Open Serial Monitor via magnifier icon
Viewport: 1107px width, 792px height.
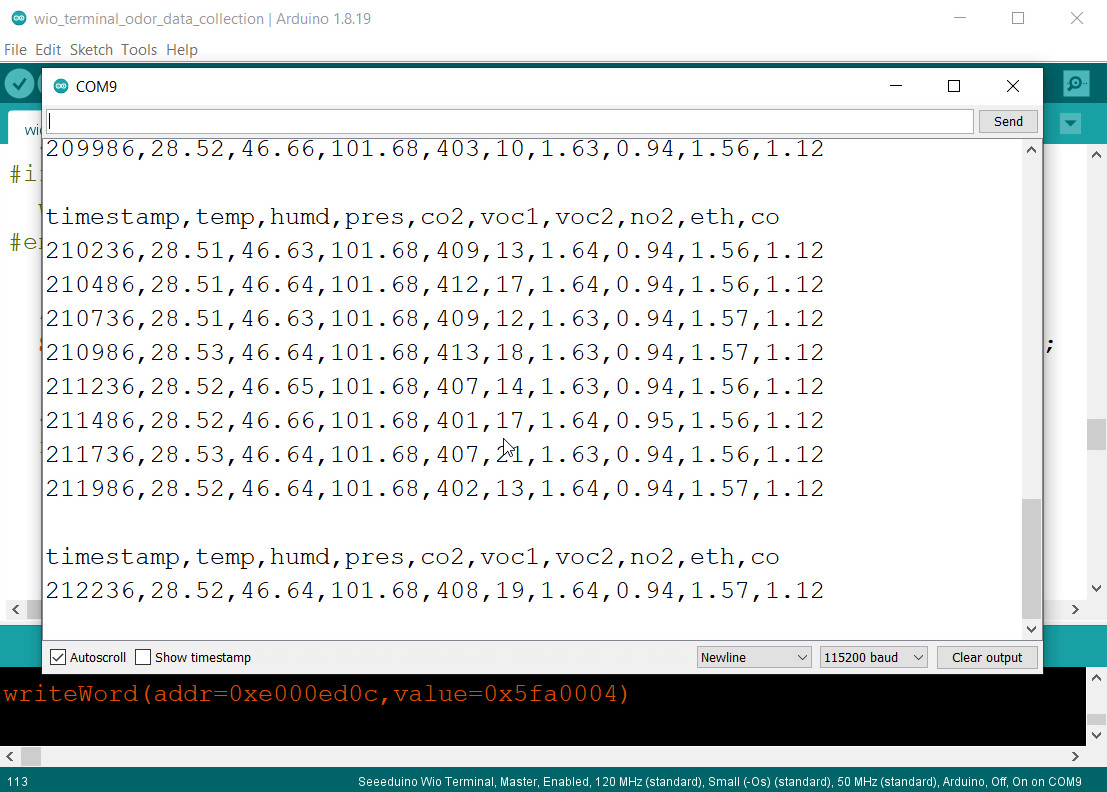point(1076,84)
